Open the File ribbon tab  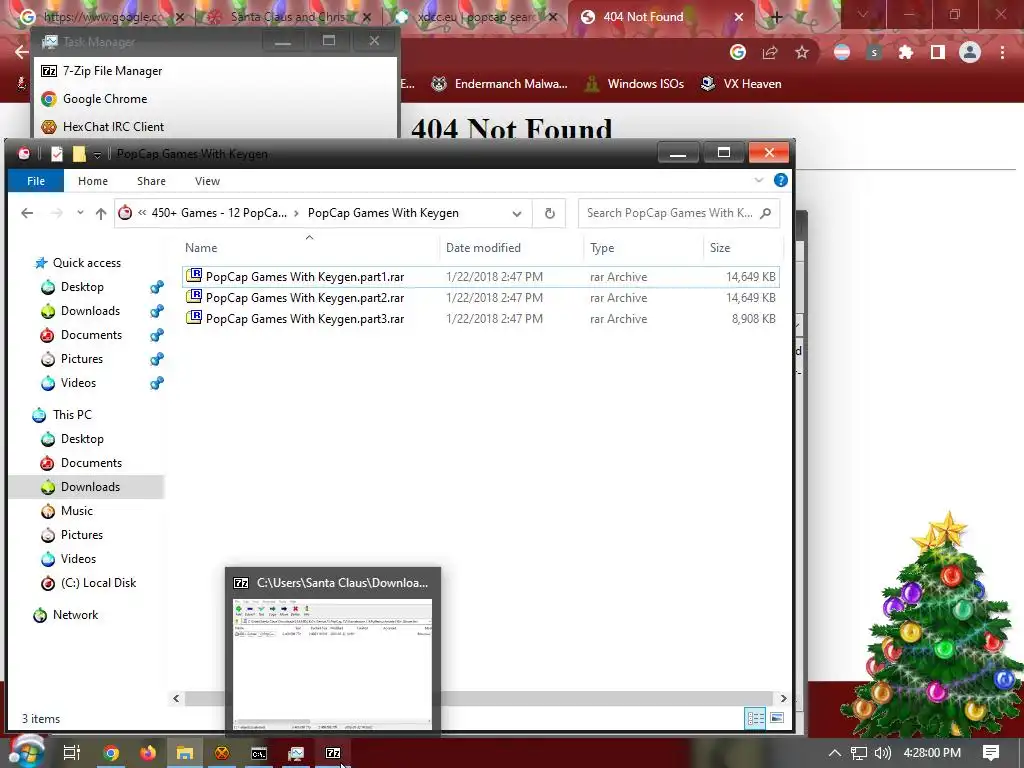tap(36, 181)
